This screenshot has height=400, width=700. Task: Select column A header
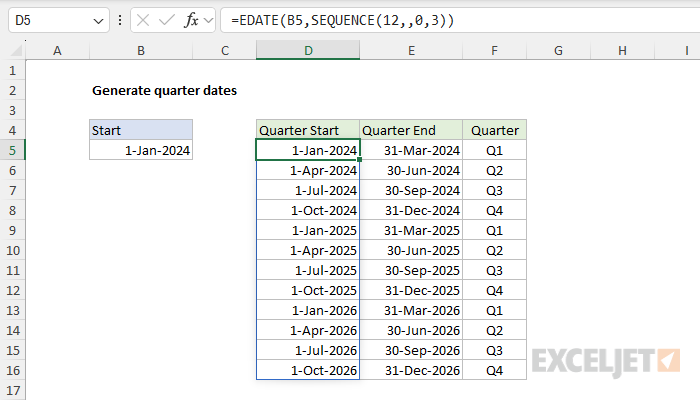point(58,50)
